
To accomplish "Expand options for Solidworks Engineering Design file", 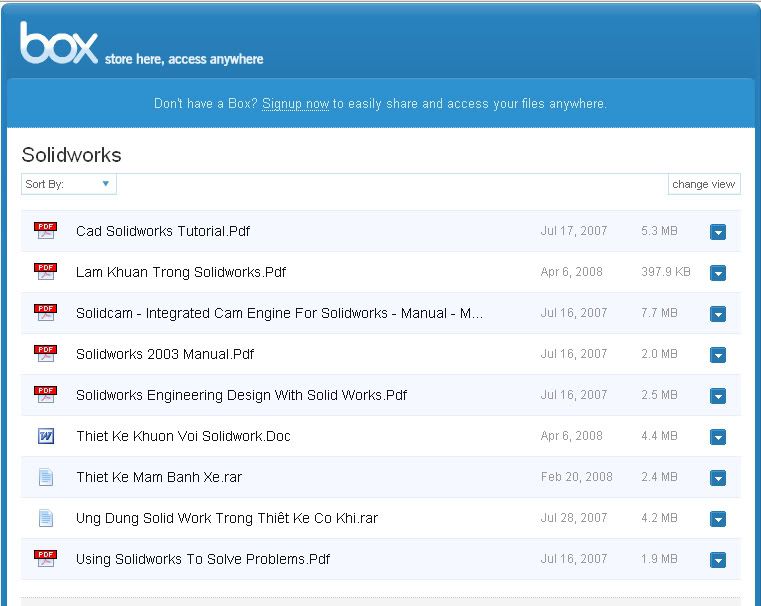I will pyautogui.click(x=718, y=396).
